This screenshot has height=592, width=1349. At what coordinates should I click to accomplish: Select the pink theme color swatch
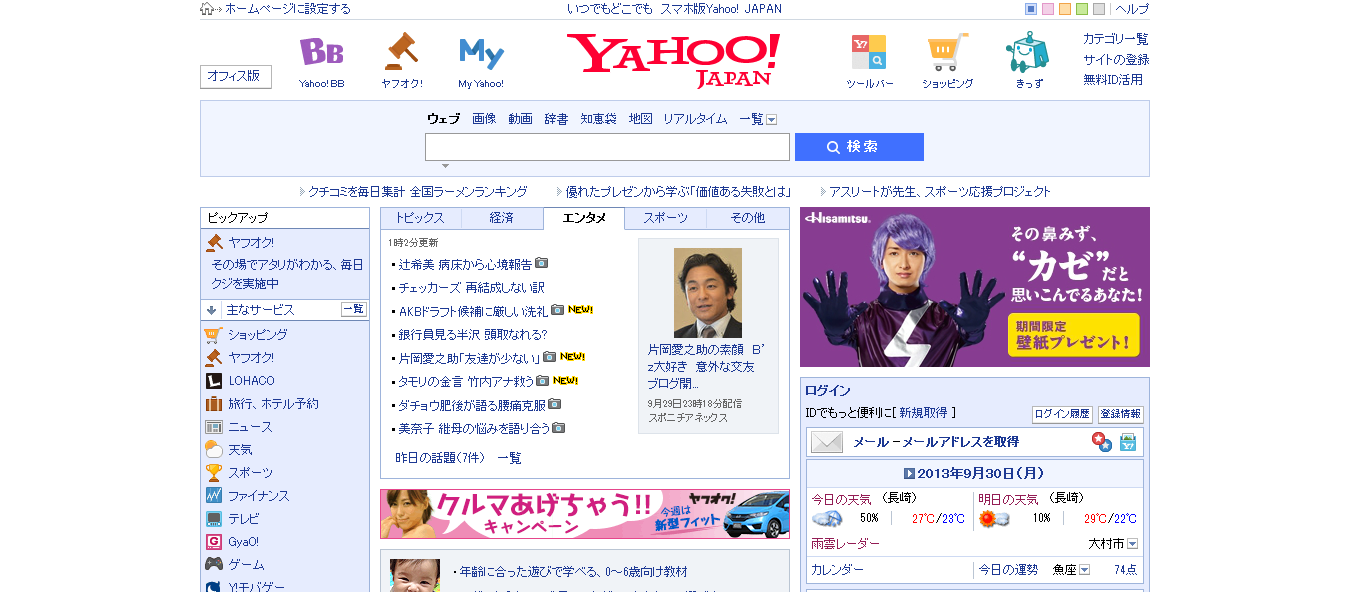tap(1048, 9)
